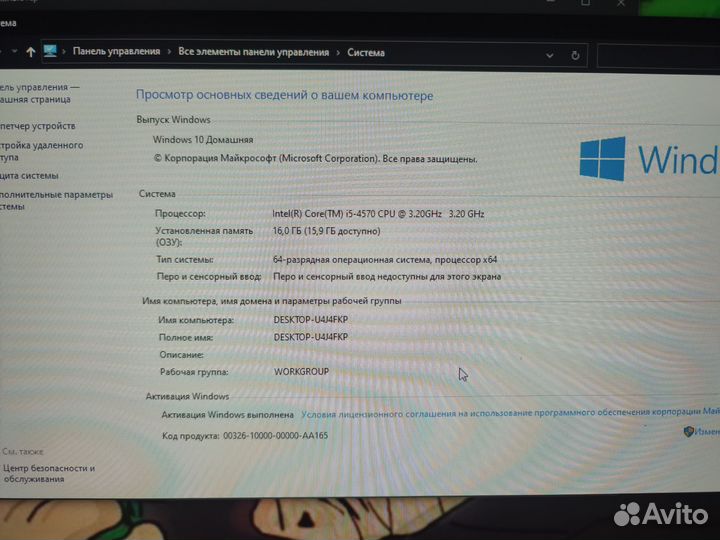Select product code 00326-10000-00000-AA165
This screenshot has height=540, width=720.
[276, 435]
